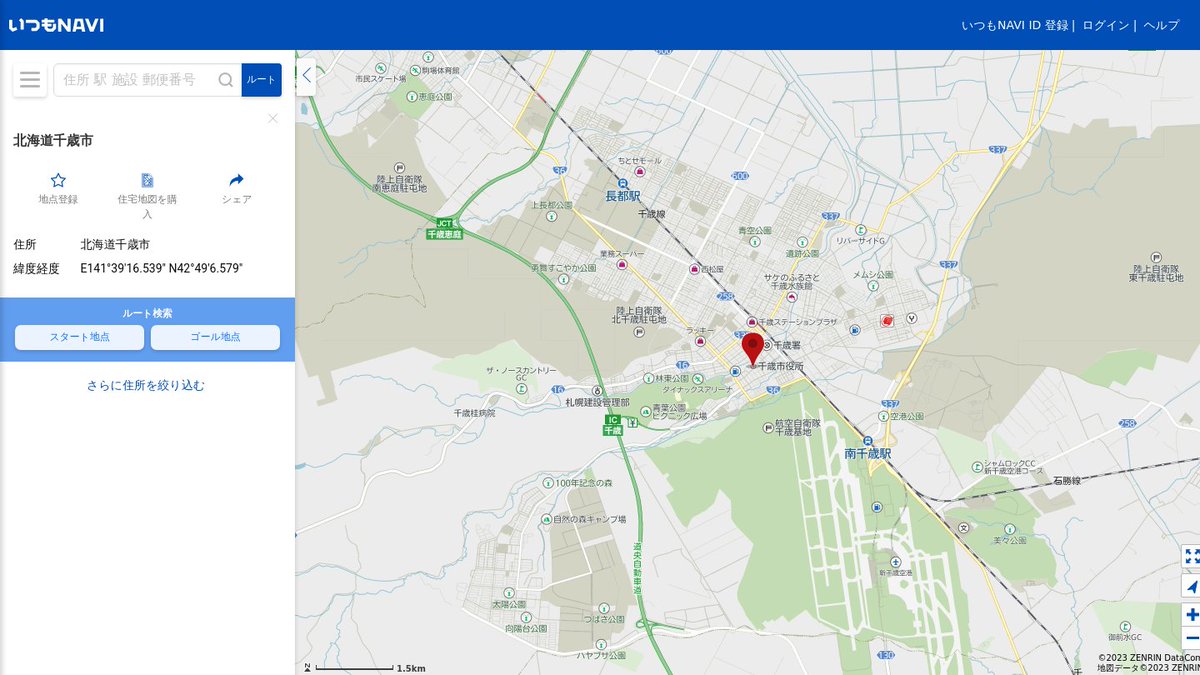The width and height of the screenshot is (1200, 675).
Task: Zoom in with the plus button
Action: (x=1191, y=614)
